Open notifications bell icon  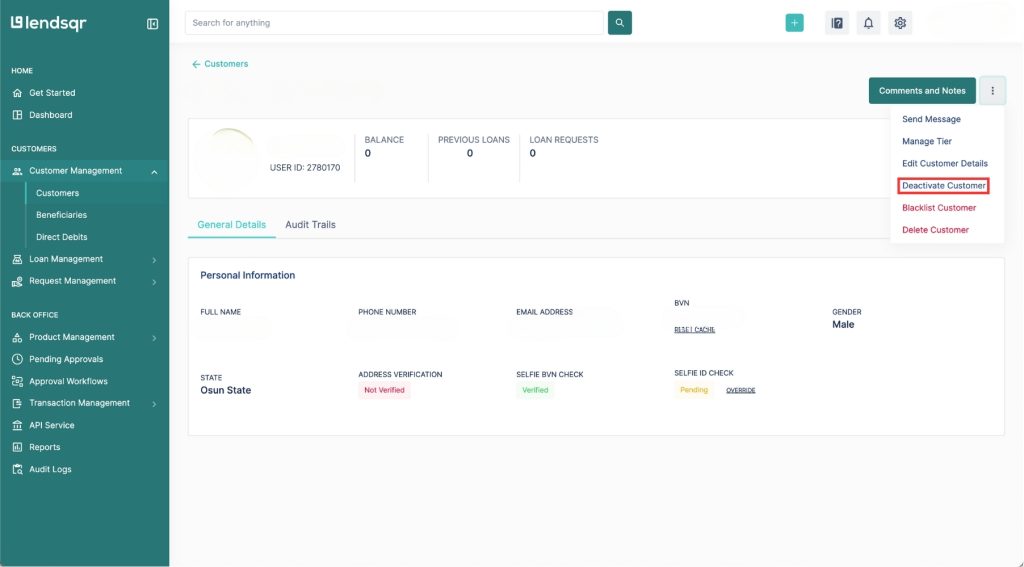pyautogui.click(x=868, y=23)
